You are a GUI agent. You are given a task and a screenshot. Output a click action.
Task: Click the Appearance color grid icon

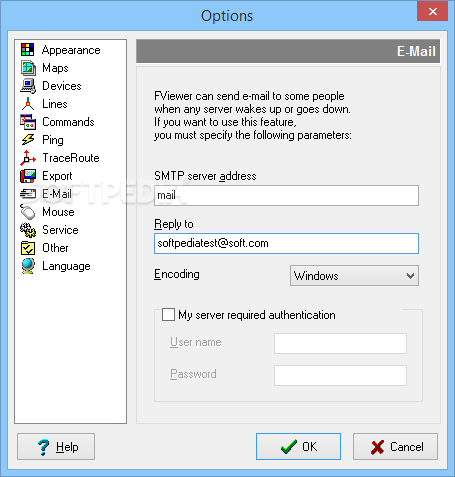point(27,50)
